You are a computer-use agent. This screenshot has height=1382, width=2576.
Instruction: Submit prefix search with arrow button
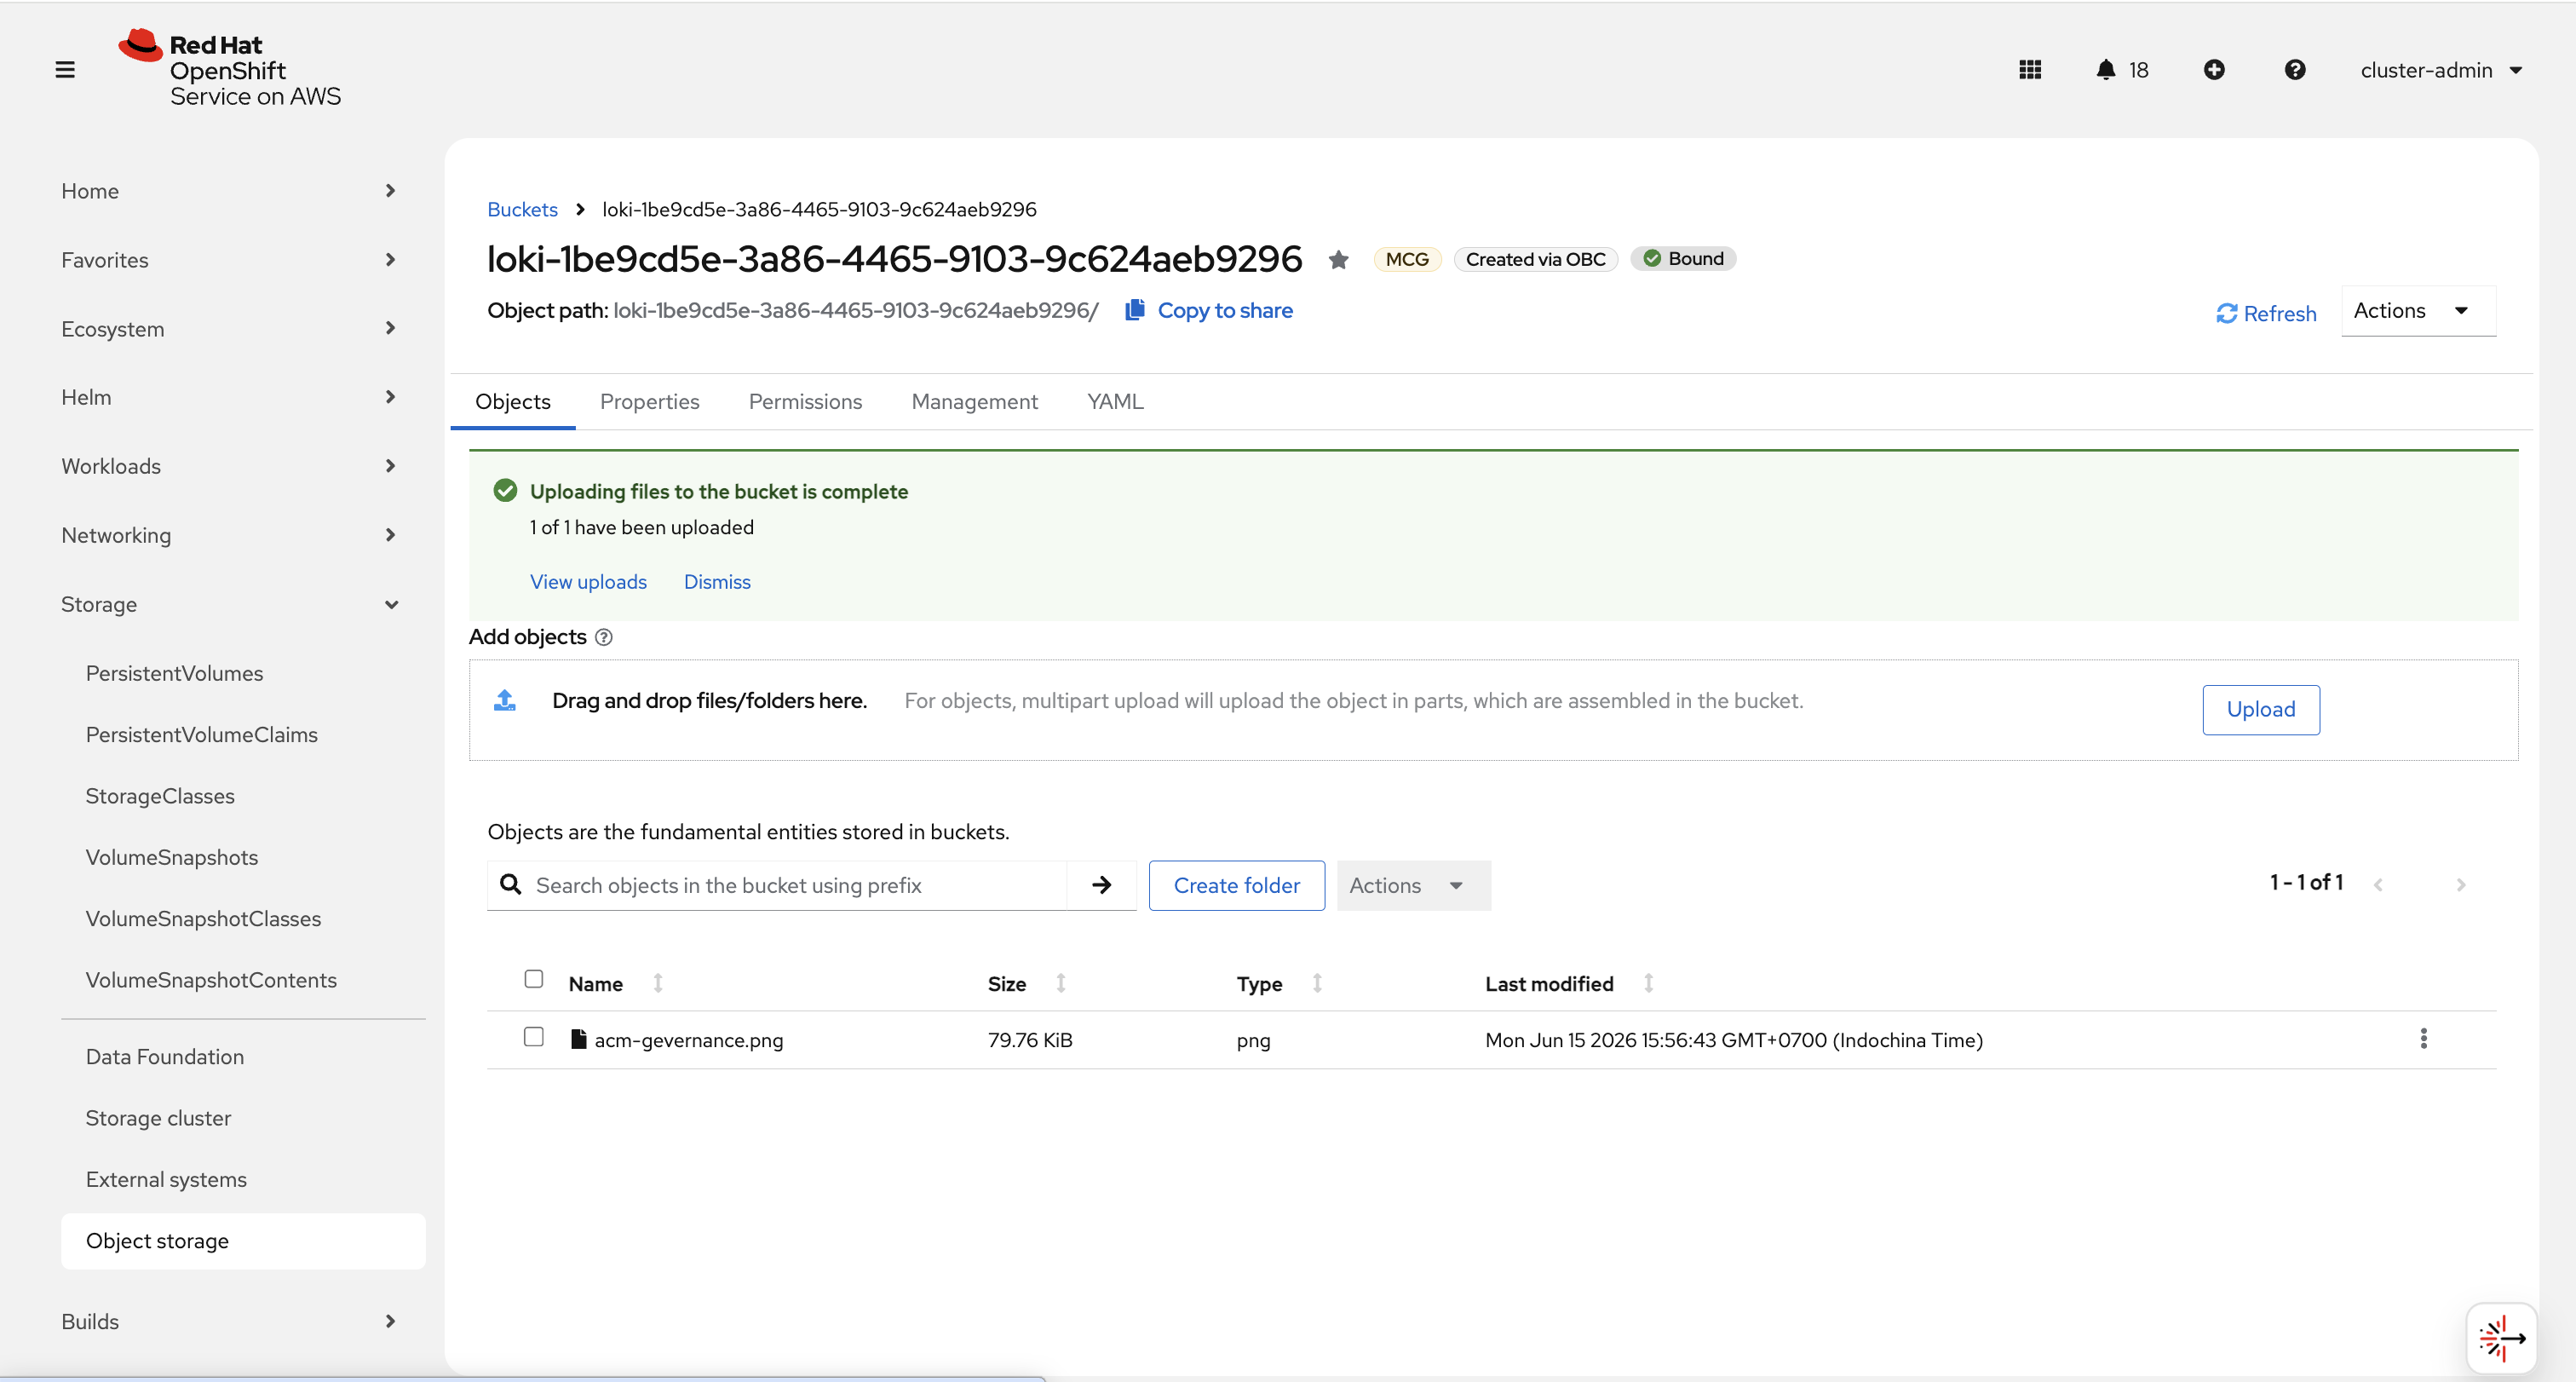click(x=1102, y=885)
